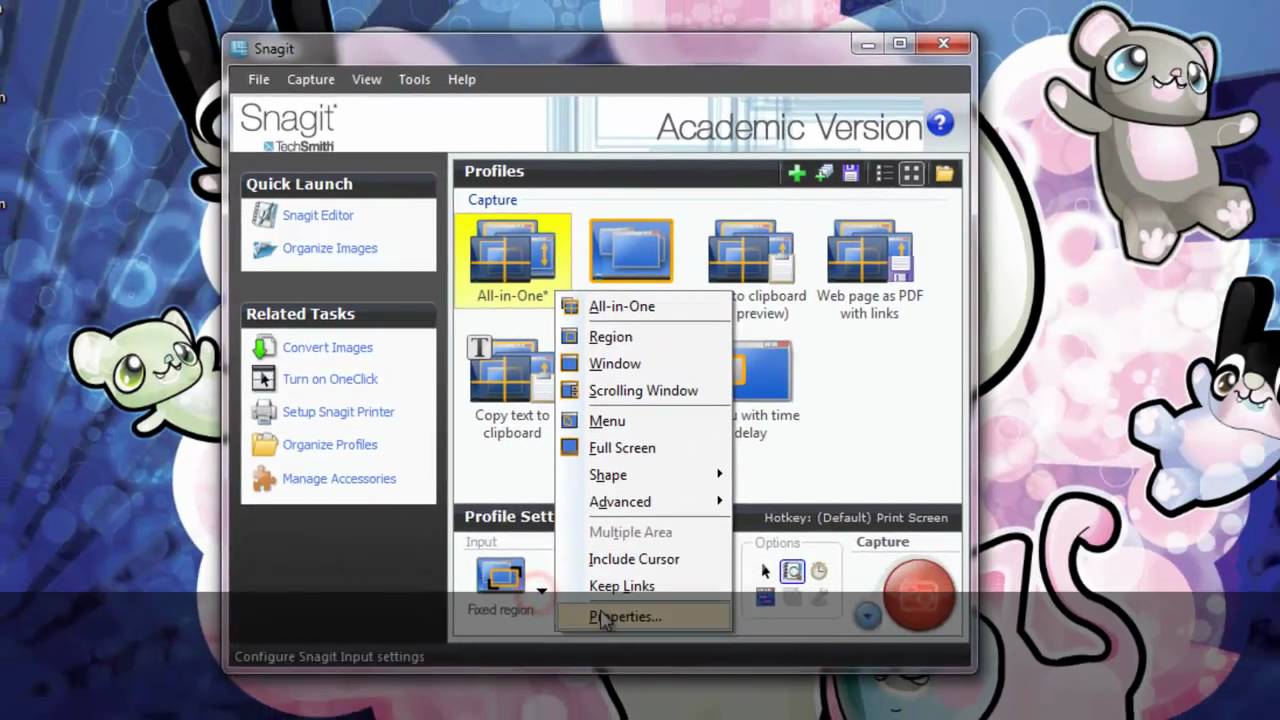
Task: Select the All-in-One capture profile
Action: coord(512,260)
